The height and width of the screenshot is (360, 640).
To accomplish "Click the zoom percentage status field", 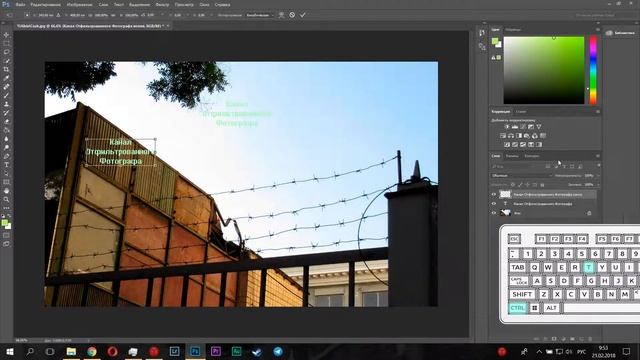I will [21, 340].
